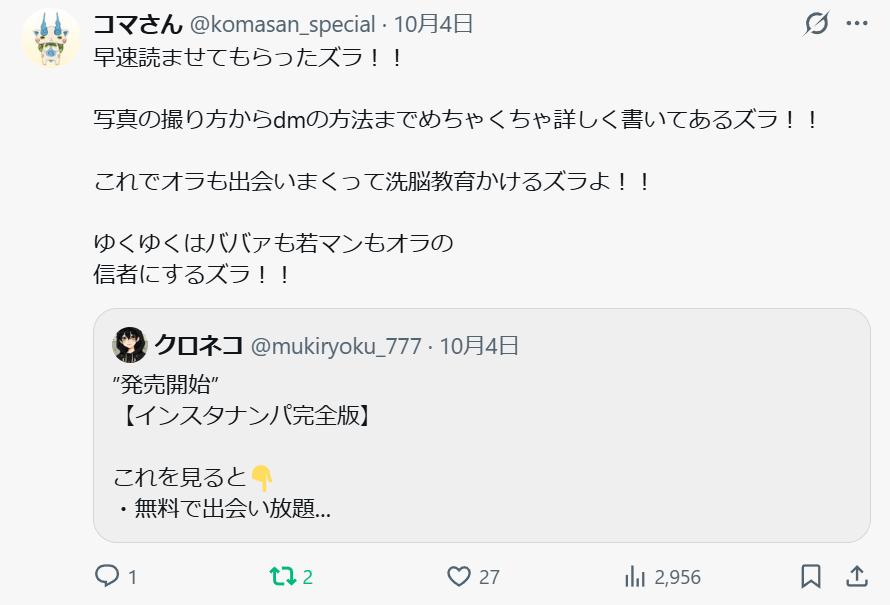The image size is (890, 605).
Task: Open the quoted post about インスタナンパ完全版
Action: (x=481, y=430)
